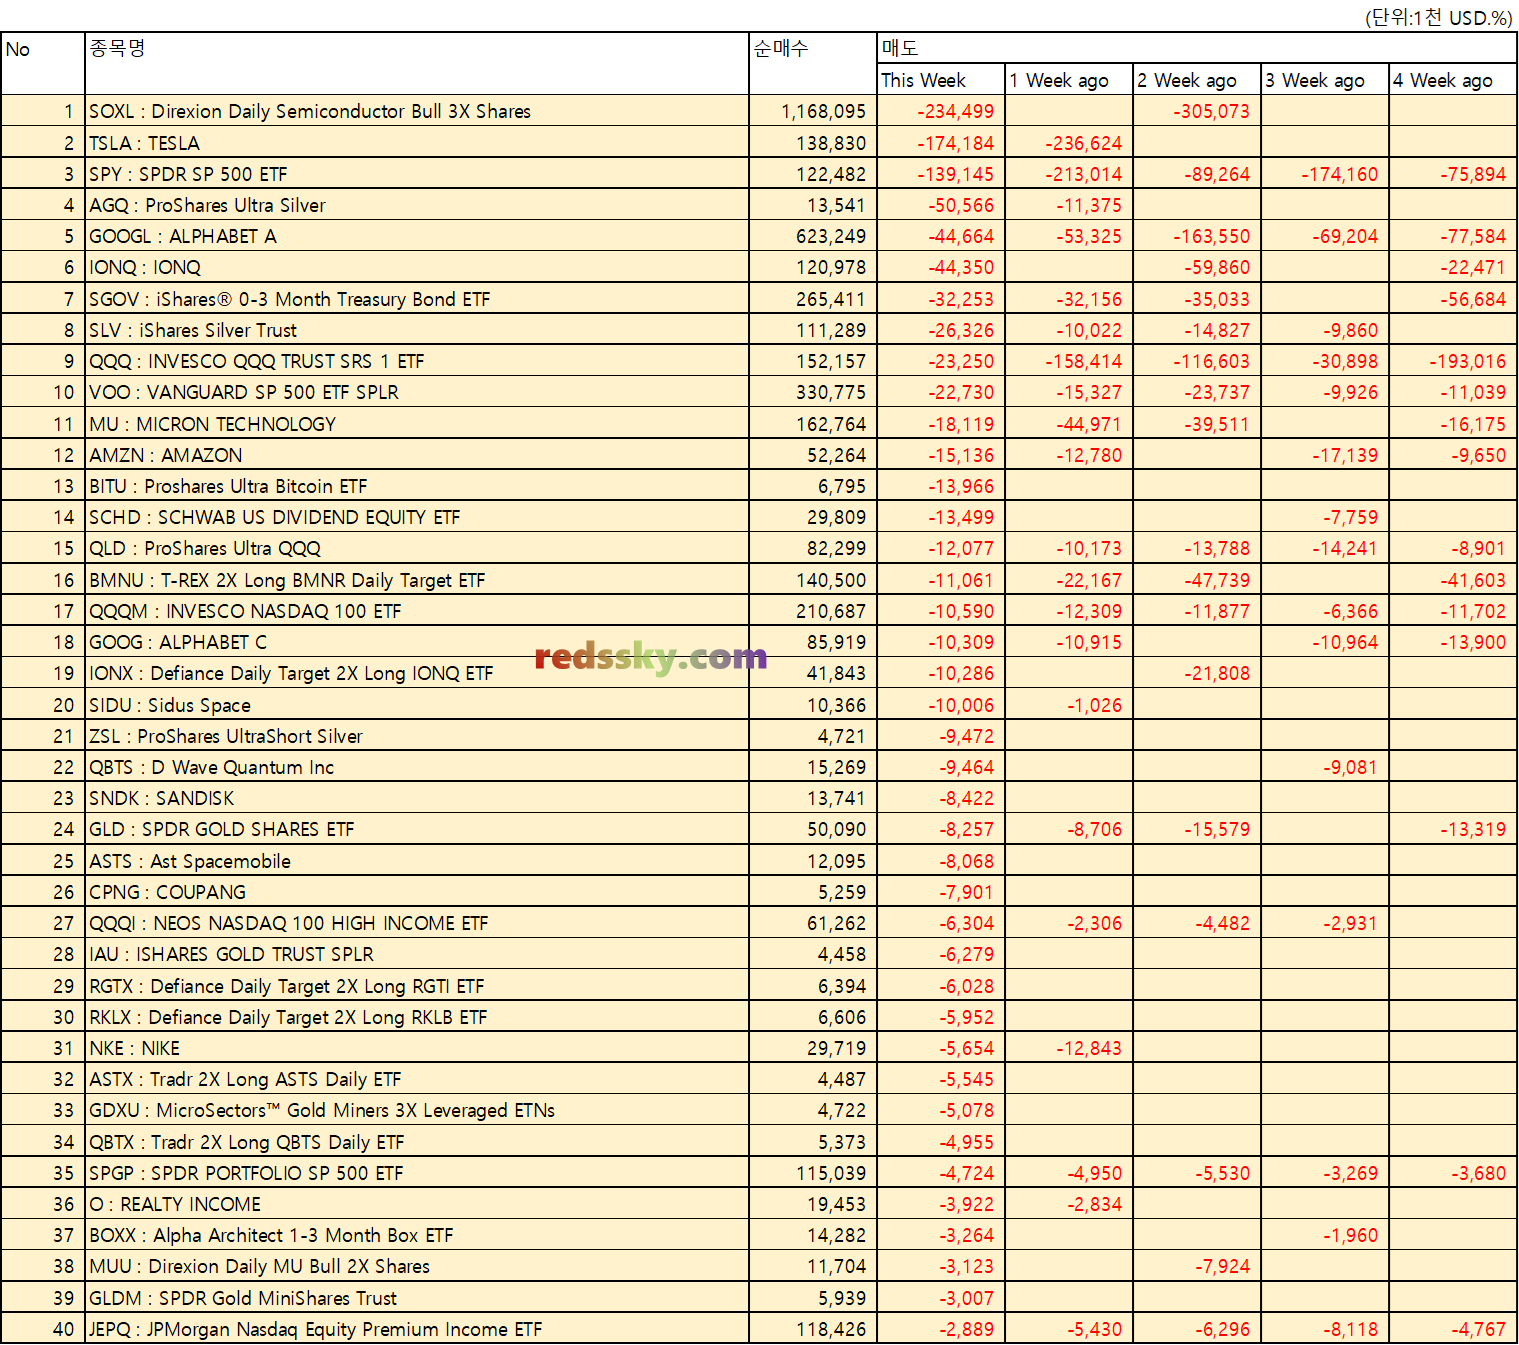The height and width of the screenshot is (1345, 1519).
Task: Select the SGOV iShares Treasury Bond ETF cell
Action: [417, 299]
